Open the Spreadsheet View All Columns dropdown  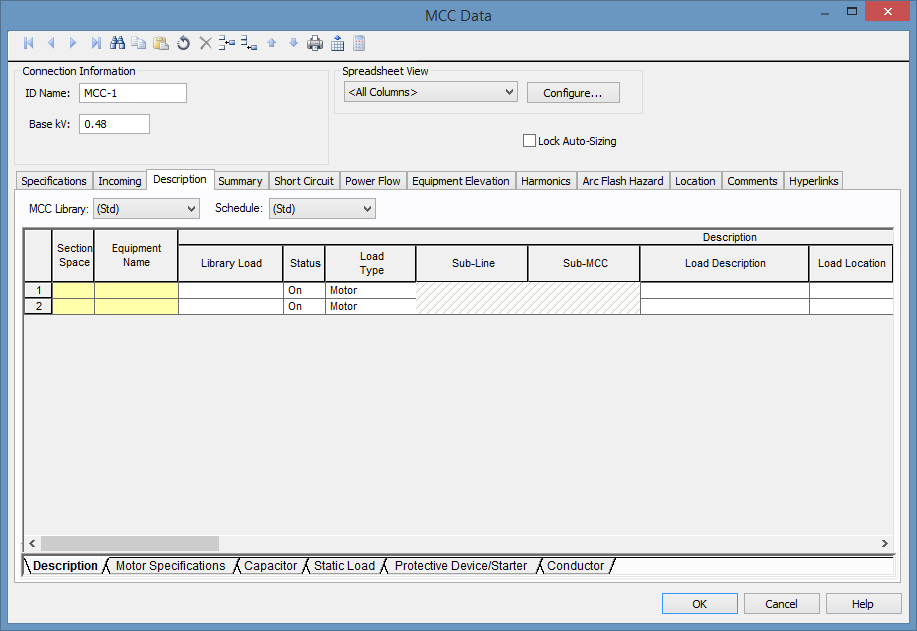point(431,92)
